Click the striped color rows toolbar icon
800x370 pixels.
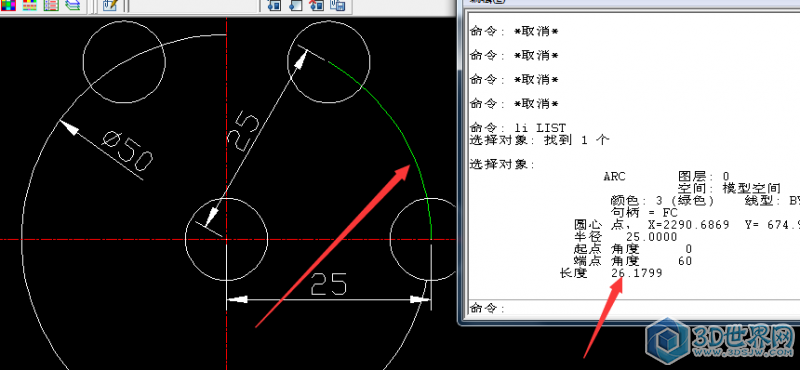click(30, 5)
